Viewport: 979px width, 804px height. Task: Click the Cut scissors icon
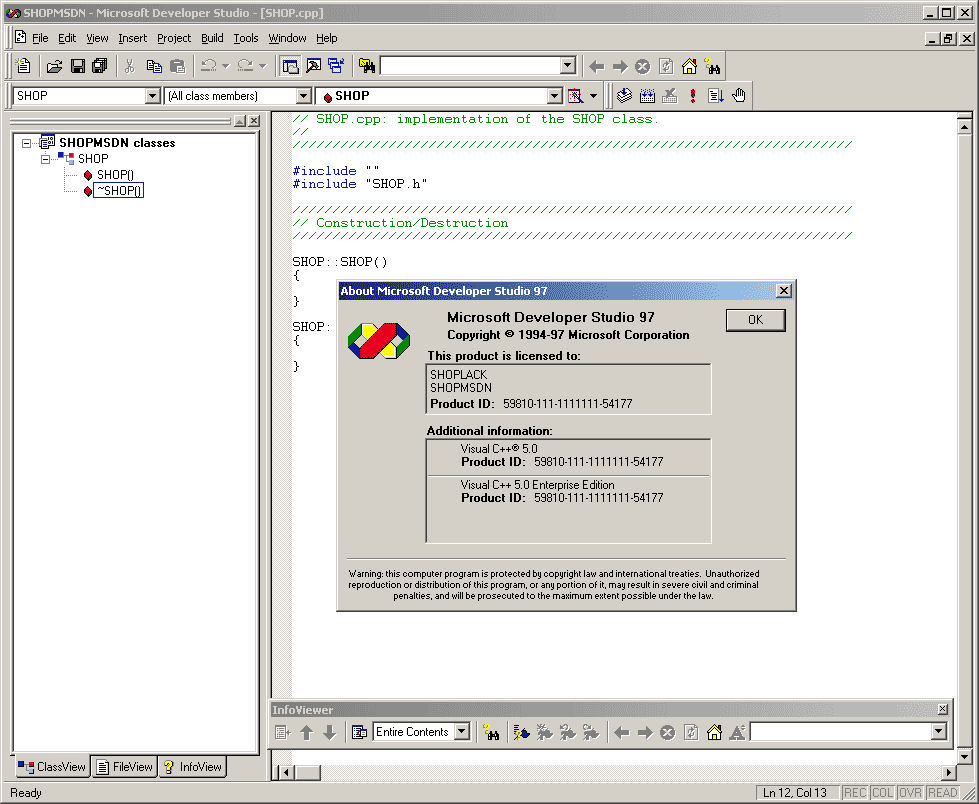pyautogui.click(x=129, y=66)
